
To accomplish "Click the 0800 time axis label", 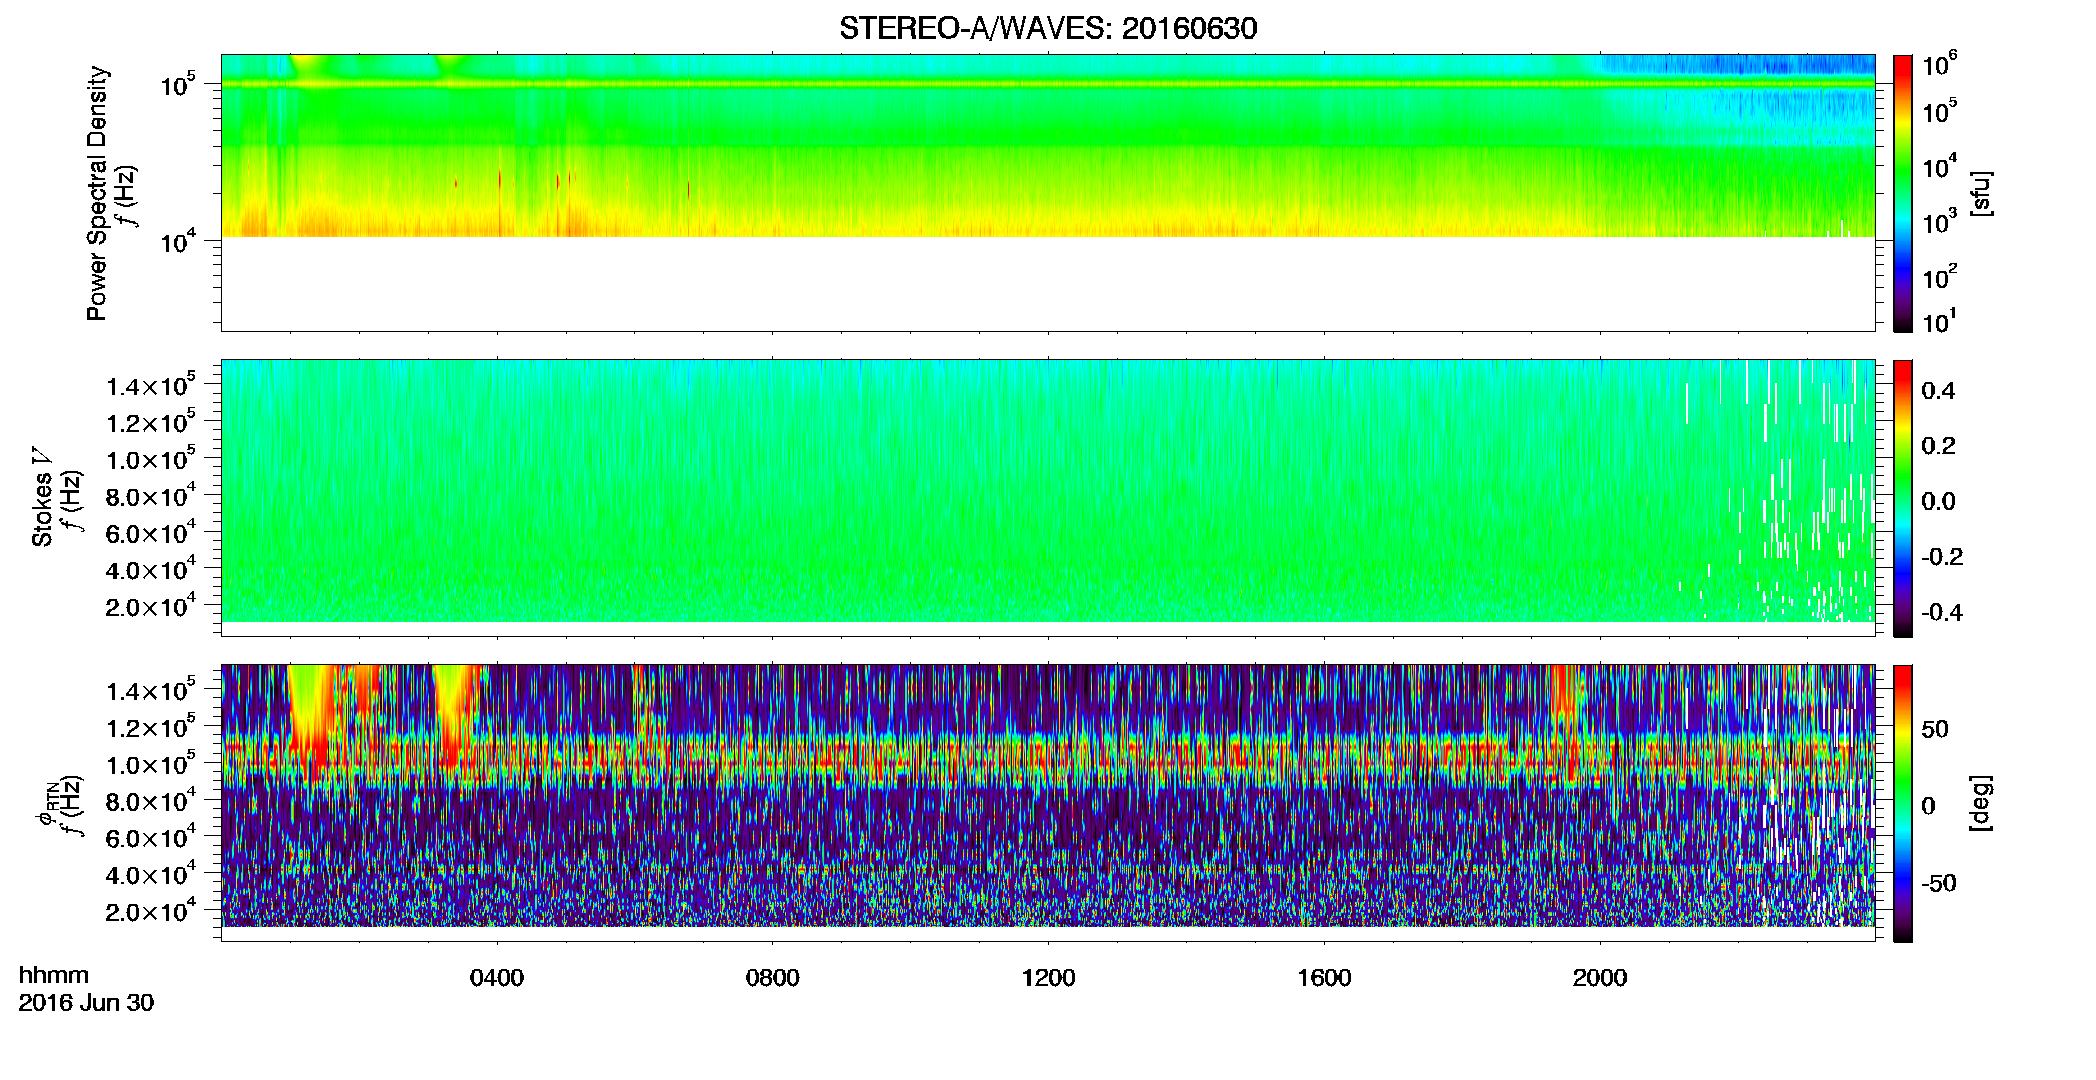I will coord(773,978).
